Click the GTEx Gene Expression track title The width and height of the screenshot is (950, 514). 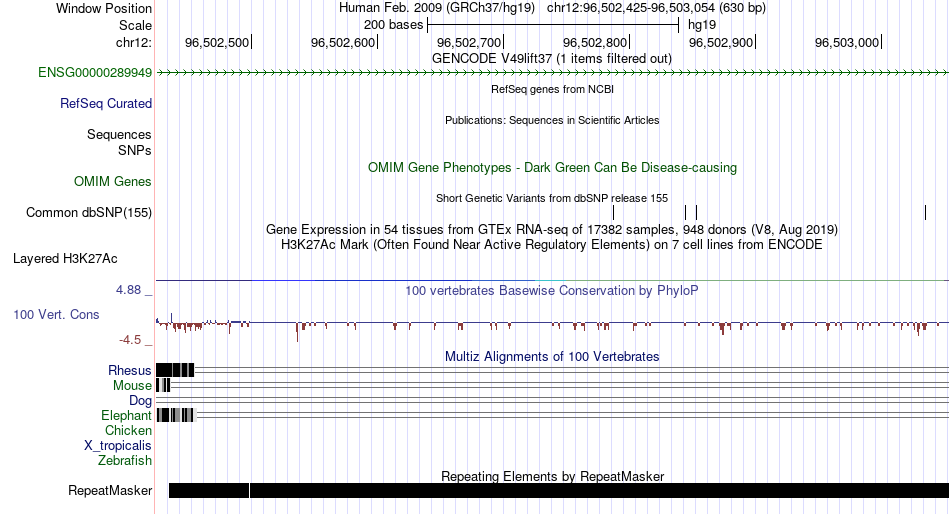coord(552,230)
